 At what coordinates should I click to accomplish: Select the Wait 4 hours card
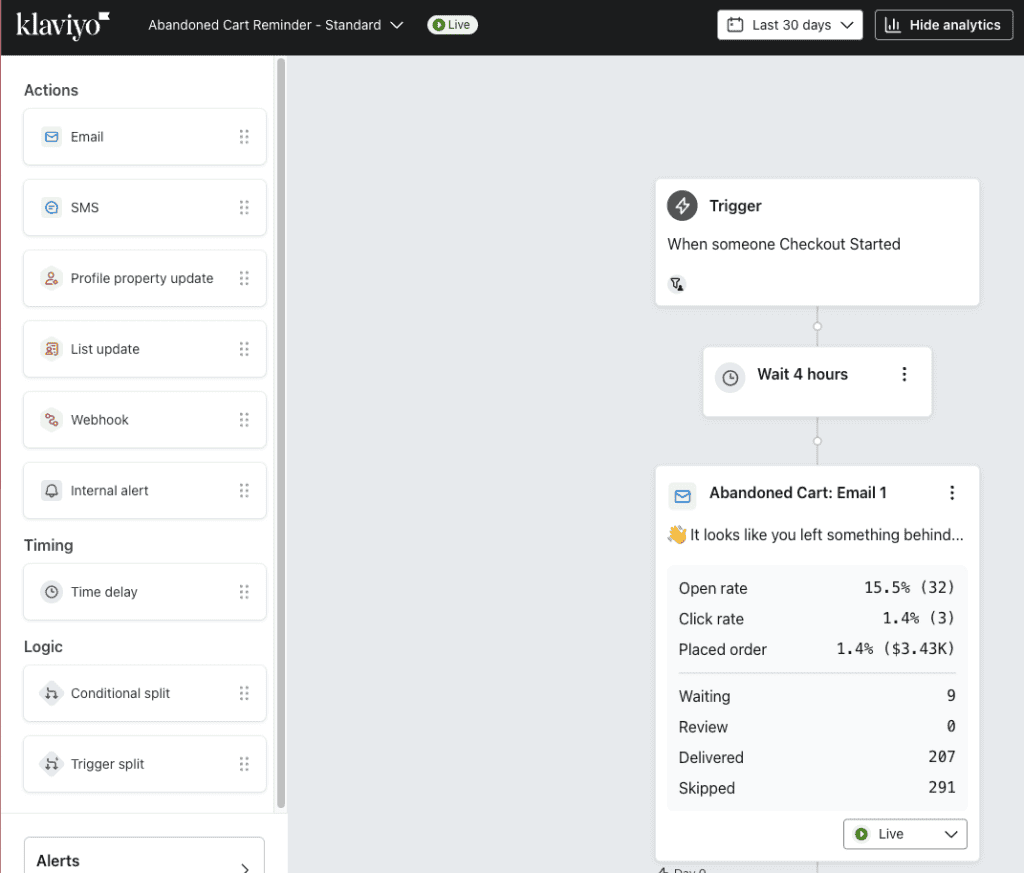click(x=817, y=382)
